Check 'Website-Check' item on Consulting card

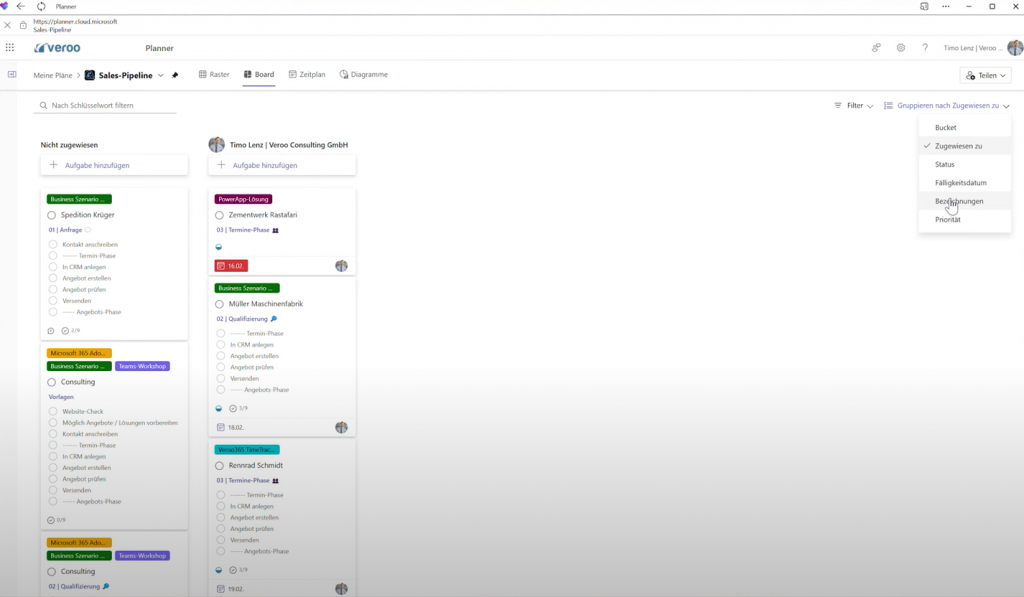[x=53, y=411]
